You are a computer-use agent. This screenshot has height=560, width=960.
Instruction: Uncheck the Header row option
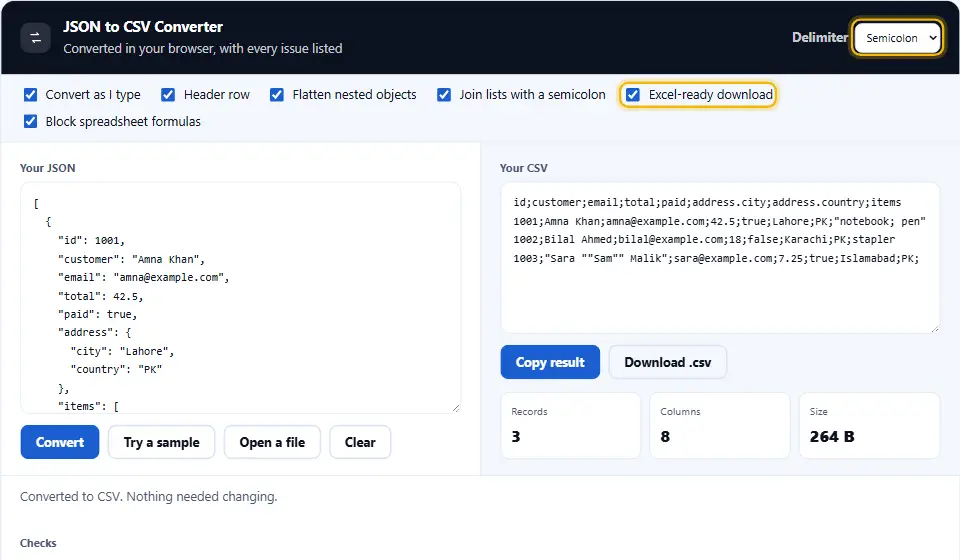pyautogui.click(x=168, y=95)
